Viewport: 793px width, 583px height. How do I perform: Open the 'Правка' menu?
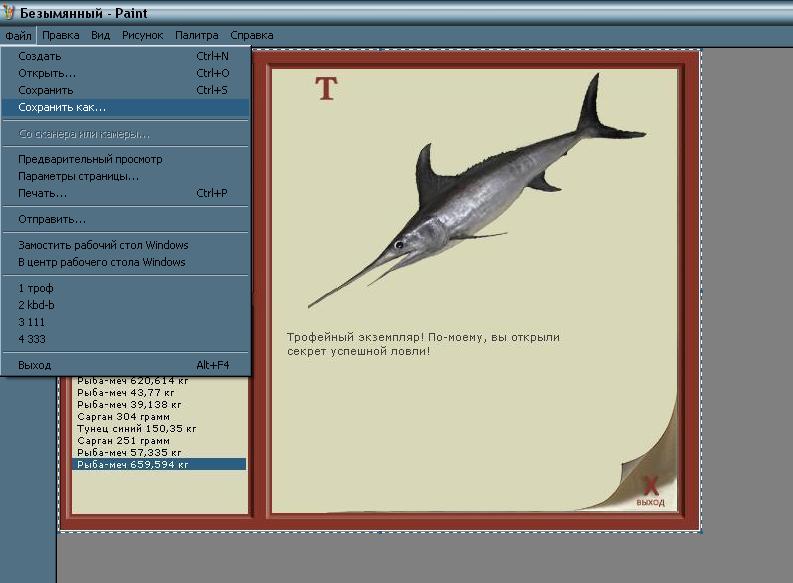pyautogui.click(x=61, y=35)
